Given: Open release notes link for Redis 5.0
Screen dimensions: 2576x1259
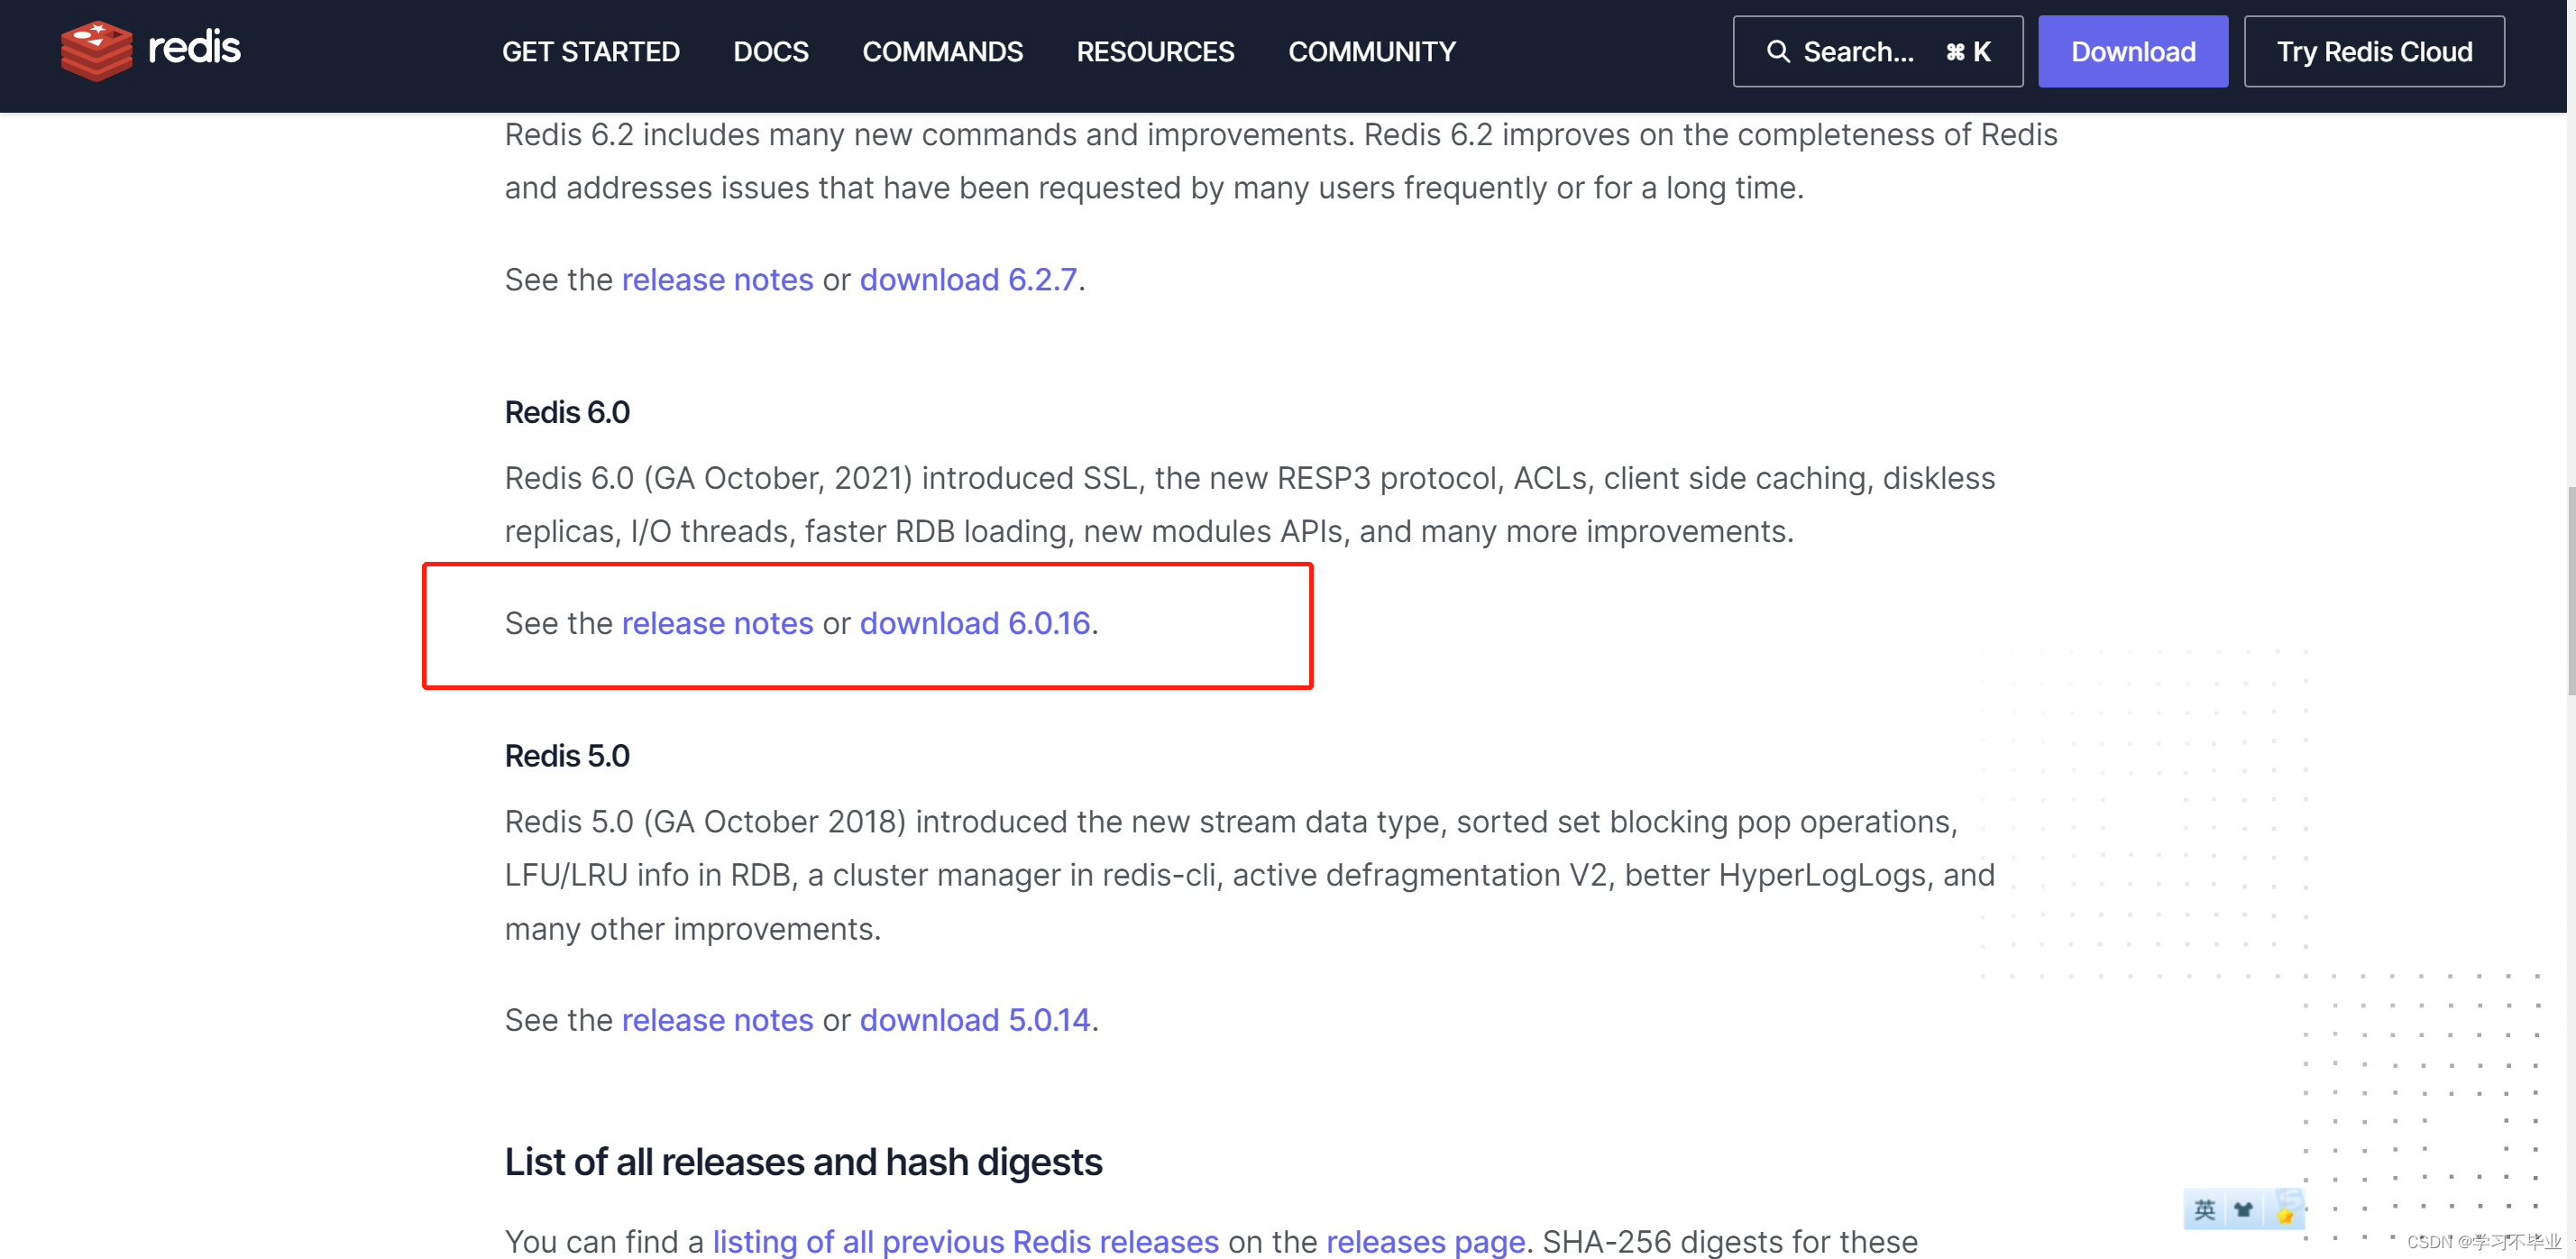Looking at the screenshot, I should 717,1020.
